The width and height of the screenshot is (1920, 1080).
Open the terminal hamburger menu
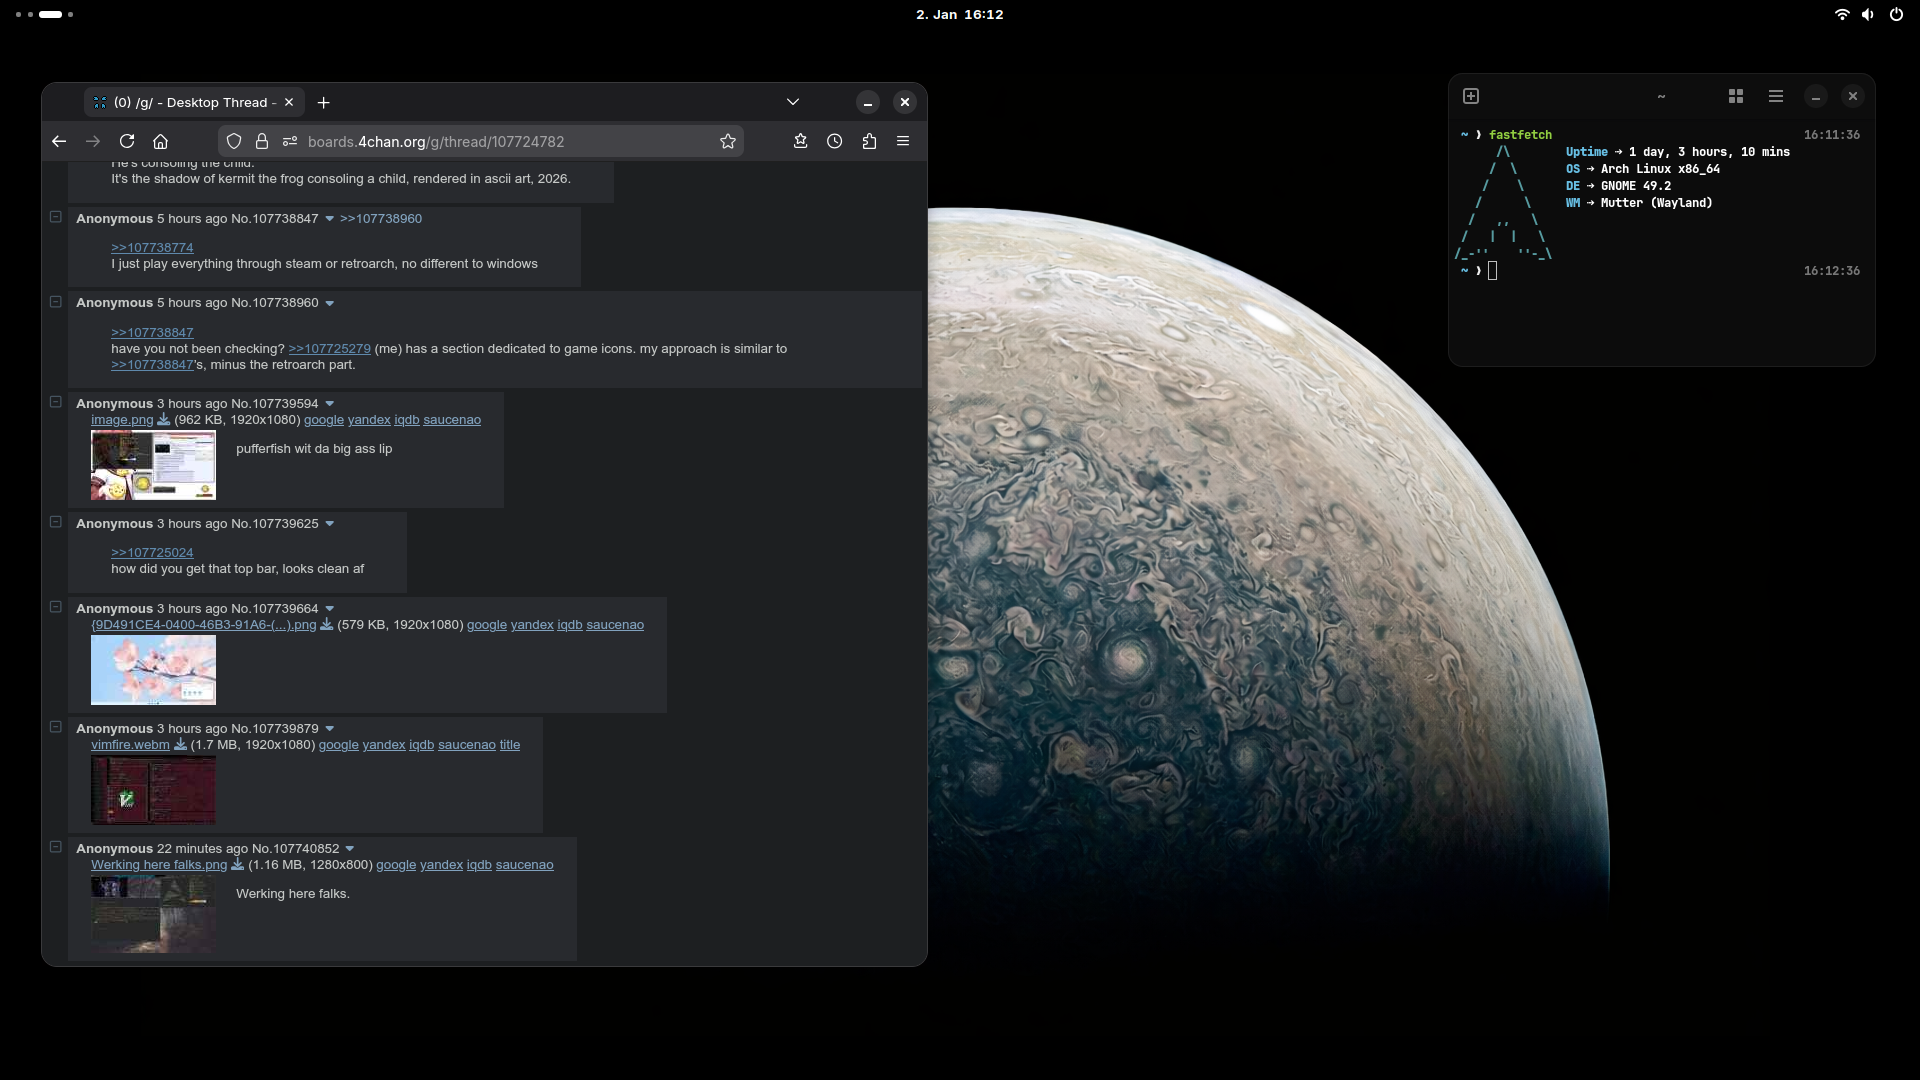click(x=1776, y=96)
